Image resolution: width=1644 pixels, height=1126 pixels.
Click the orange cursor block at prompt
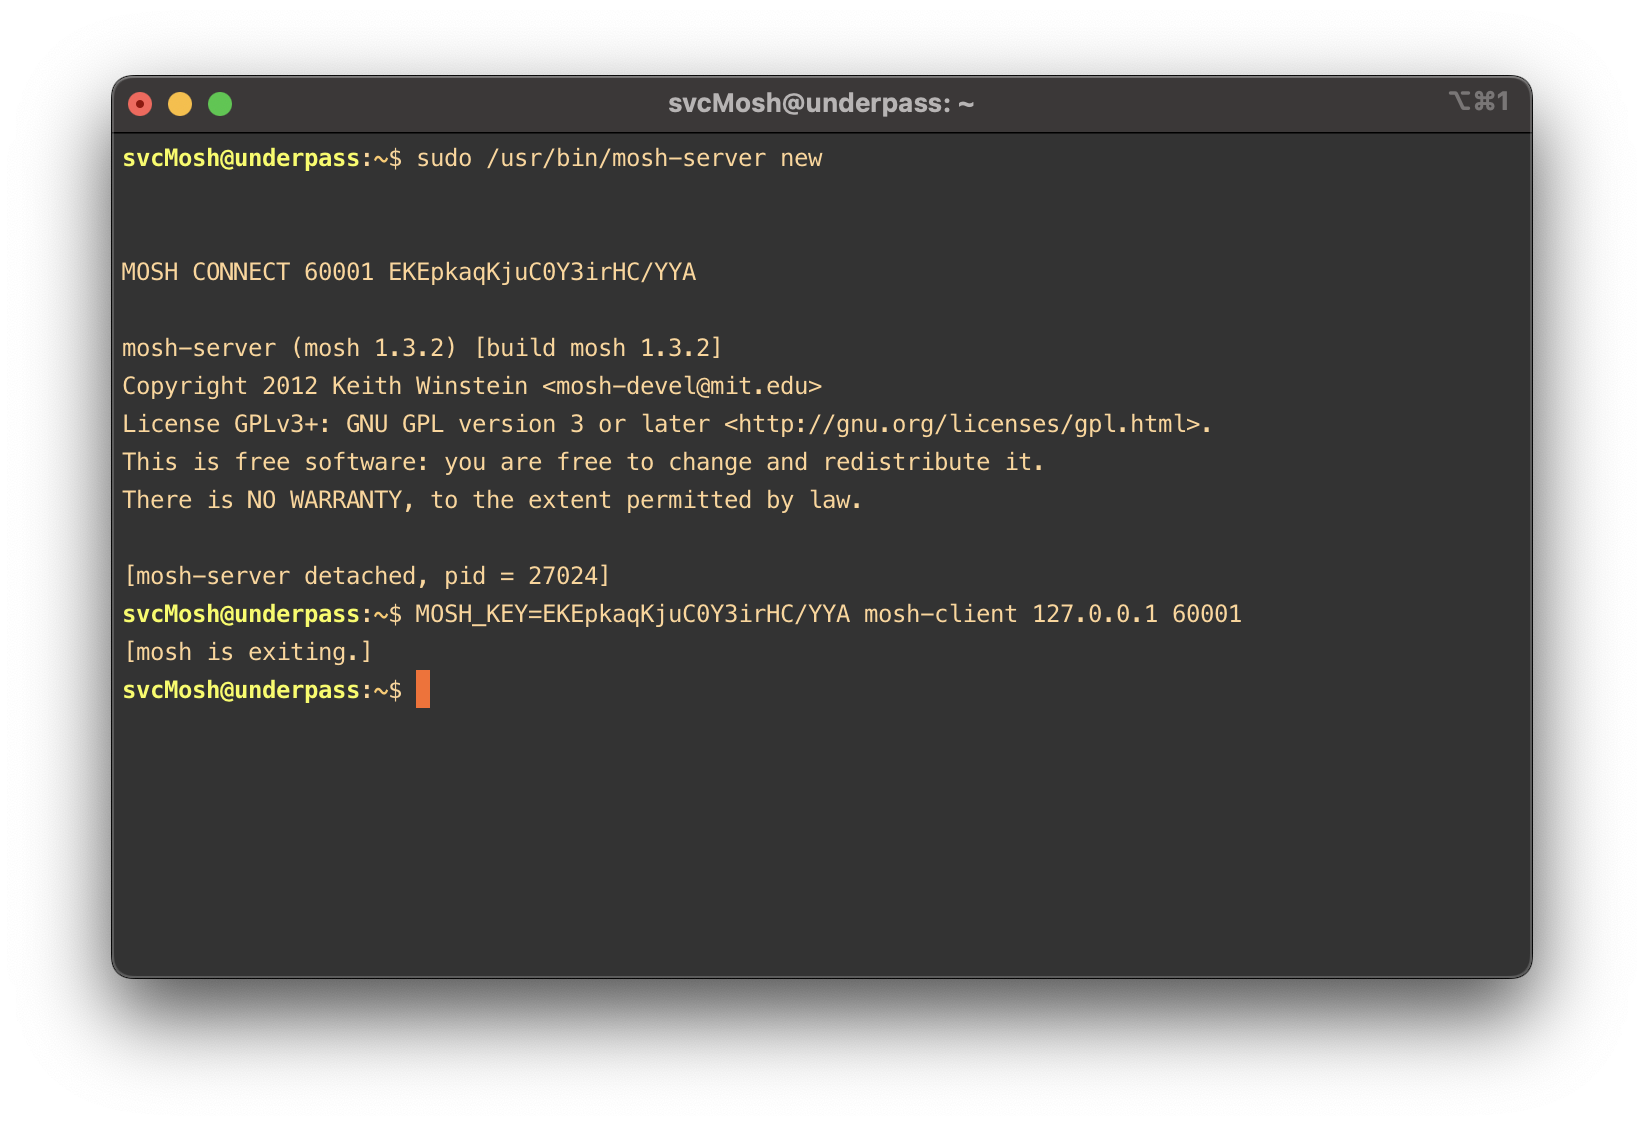coord(423,689)
